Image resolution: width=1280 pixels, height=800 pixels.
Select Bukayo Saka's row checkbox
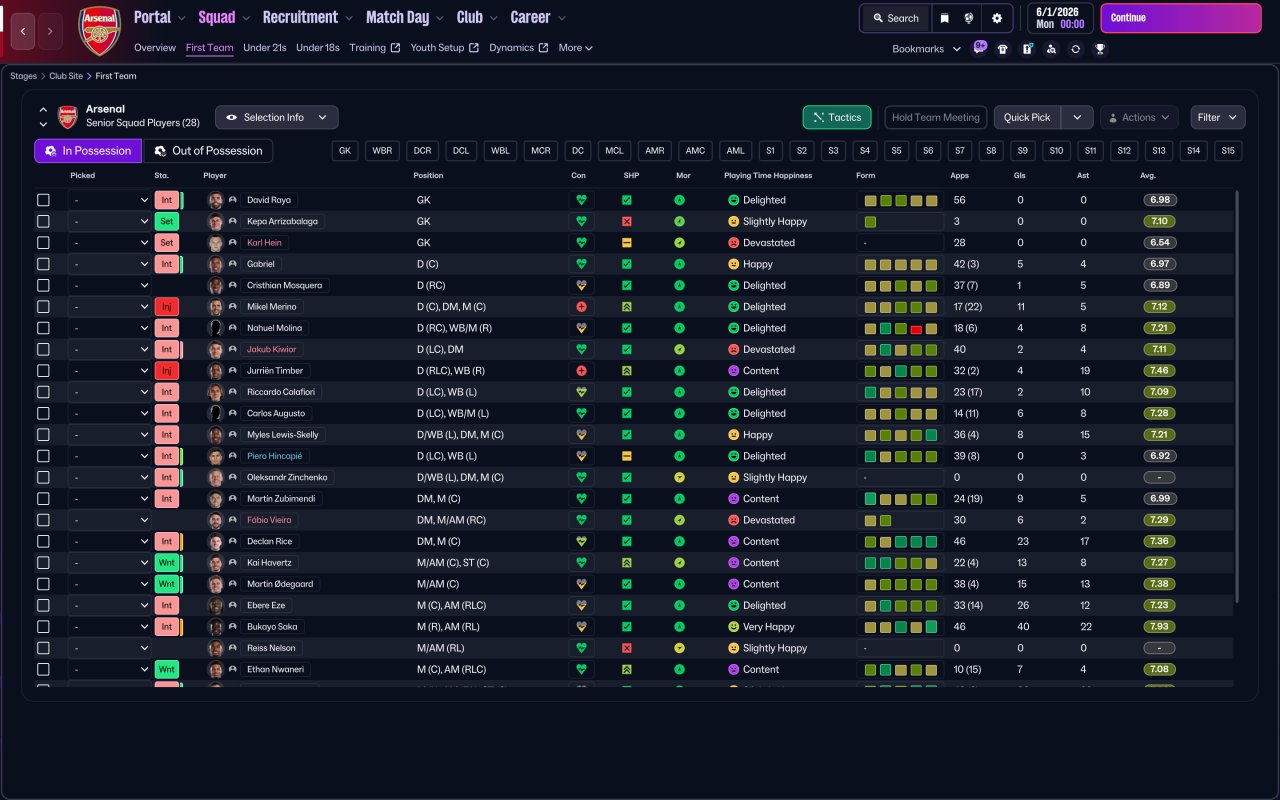pos(43,627)
